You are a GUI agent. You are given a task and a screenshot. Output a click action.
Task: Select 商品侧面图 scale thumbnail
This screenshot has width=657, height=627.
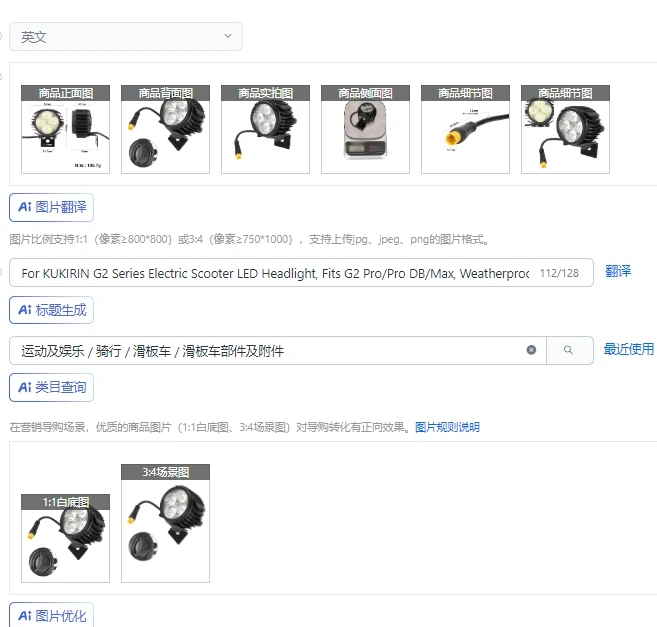[365, 130]
